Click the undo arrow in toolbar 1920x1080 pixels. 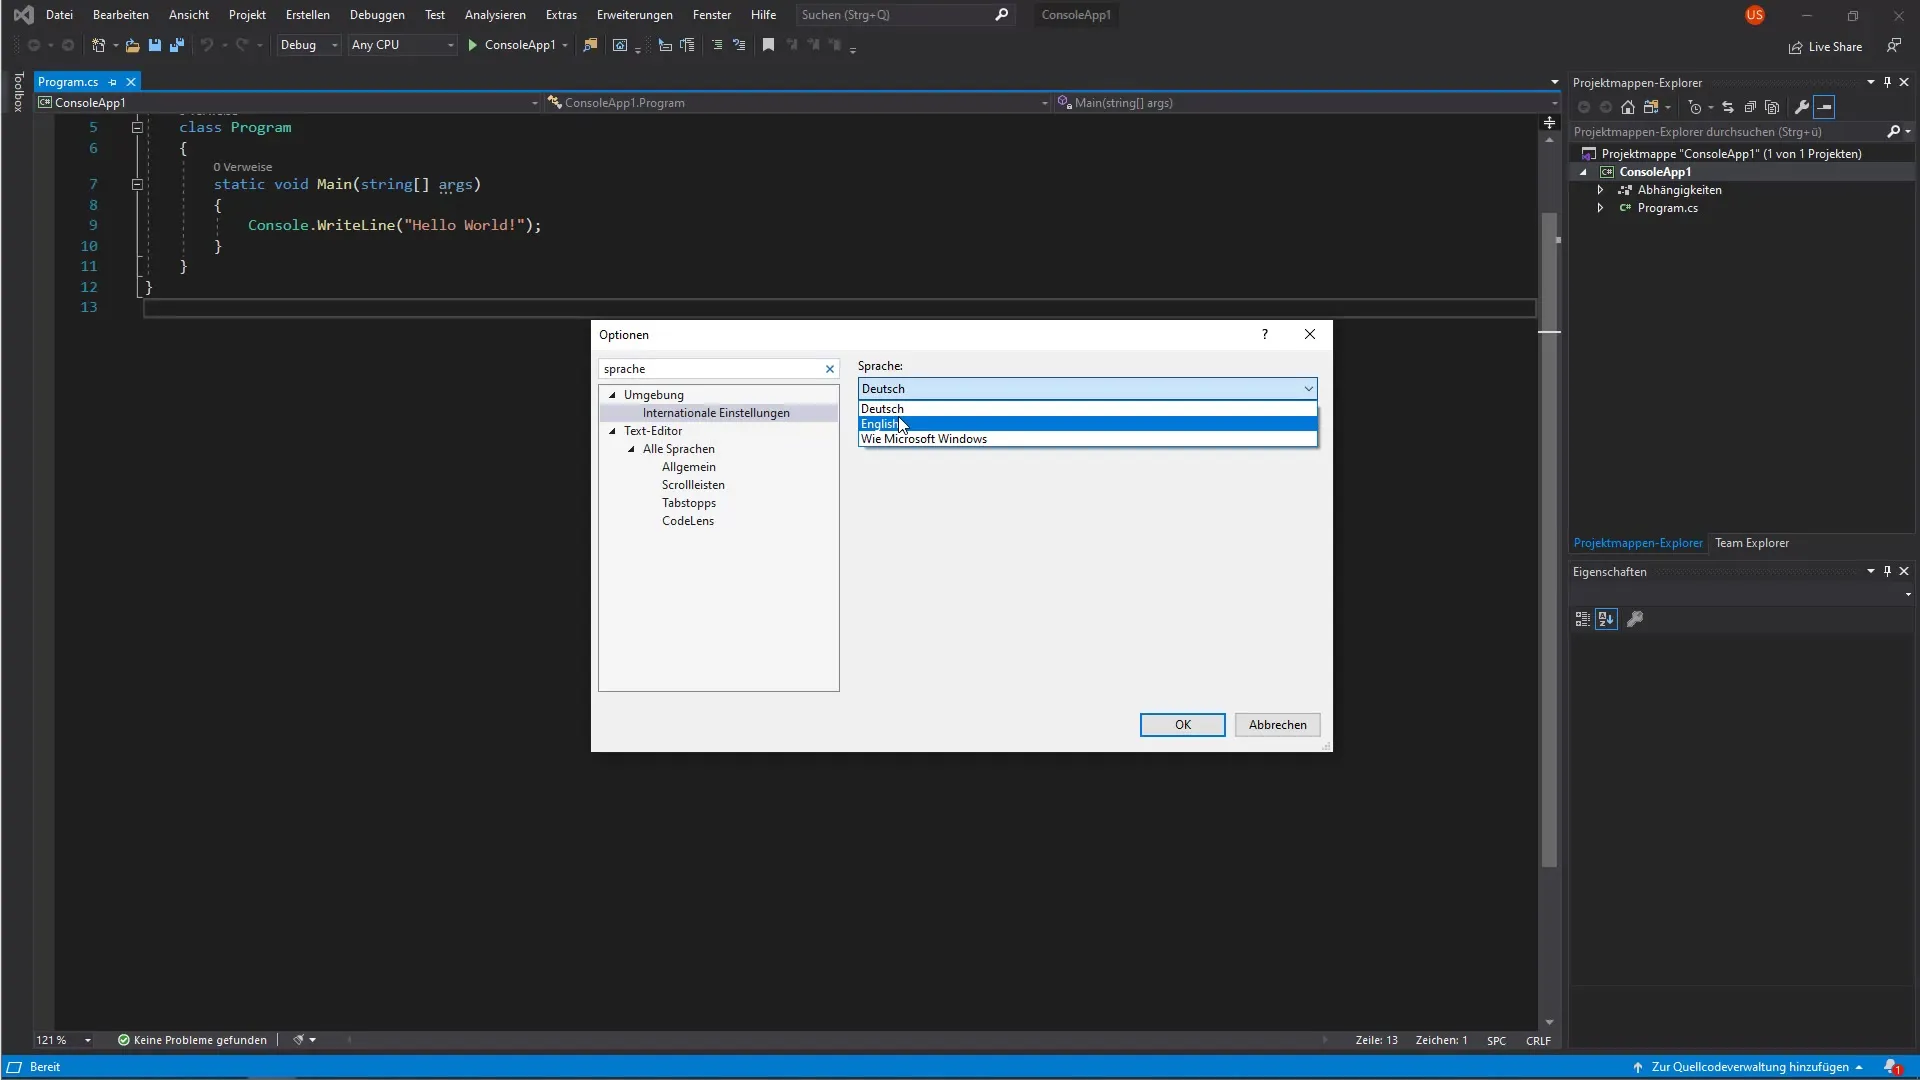pyautogui.click(x=206, y=45)
